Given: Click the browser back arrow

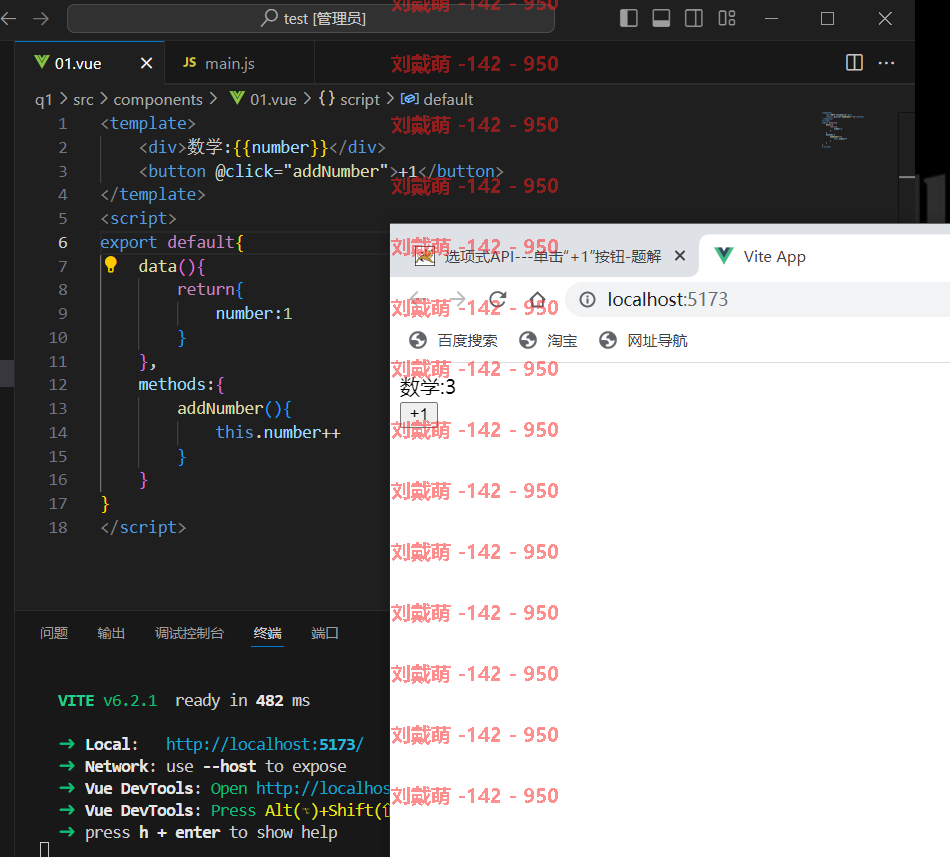Looking at the screenshot, I should point(417,299).
